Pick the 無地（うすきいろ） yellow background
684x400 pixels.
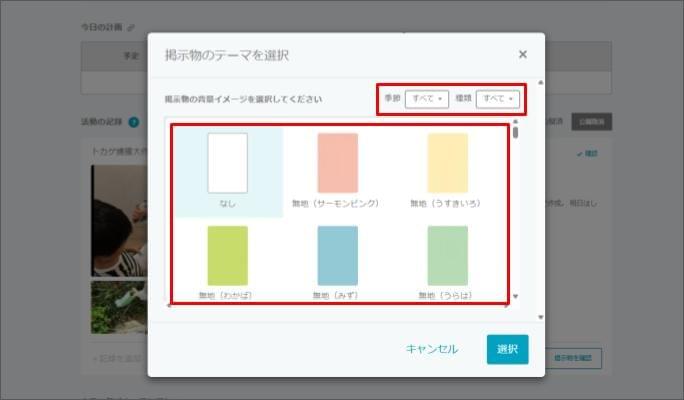pos(447,163)
